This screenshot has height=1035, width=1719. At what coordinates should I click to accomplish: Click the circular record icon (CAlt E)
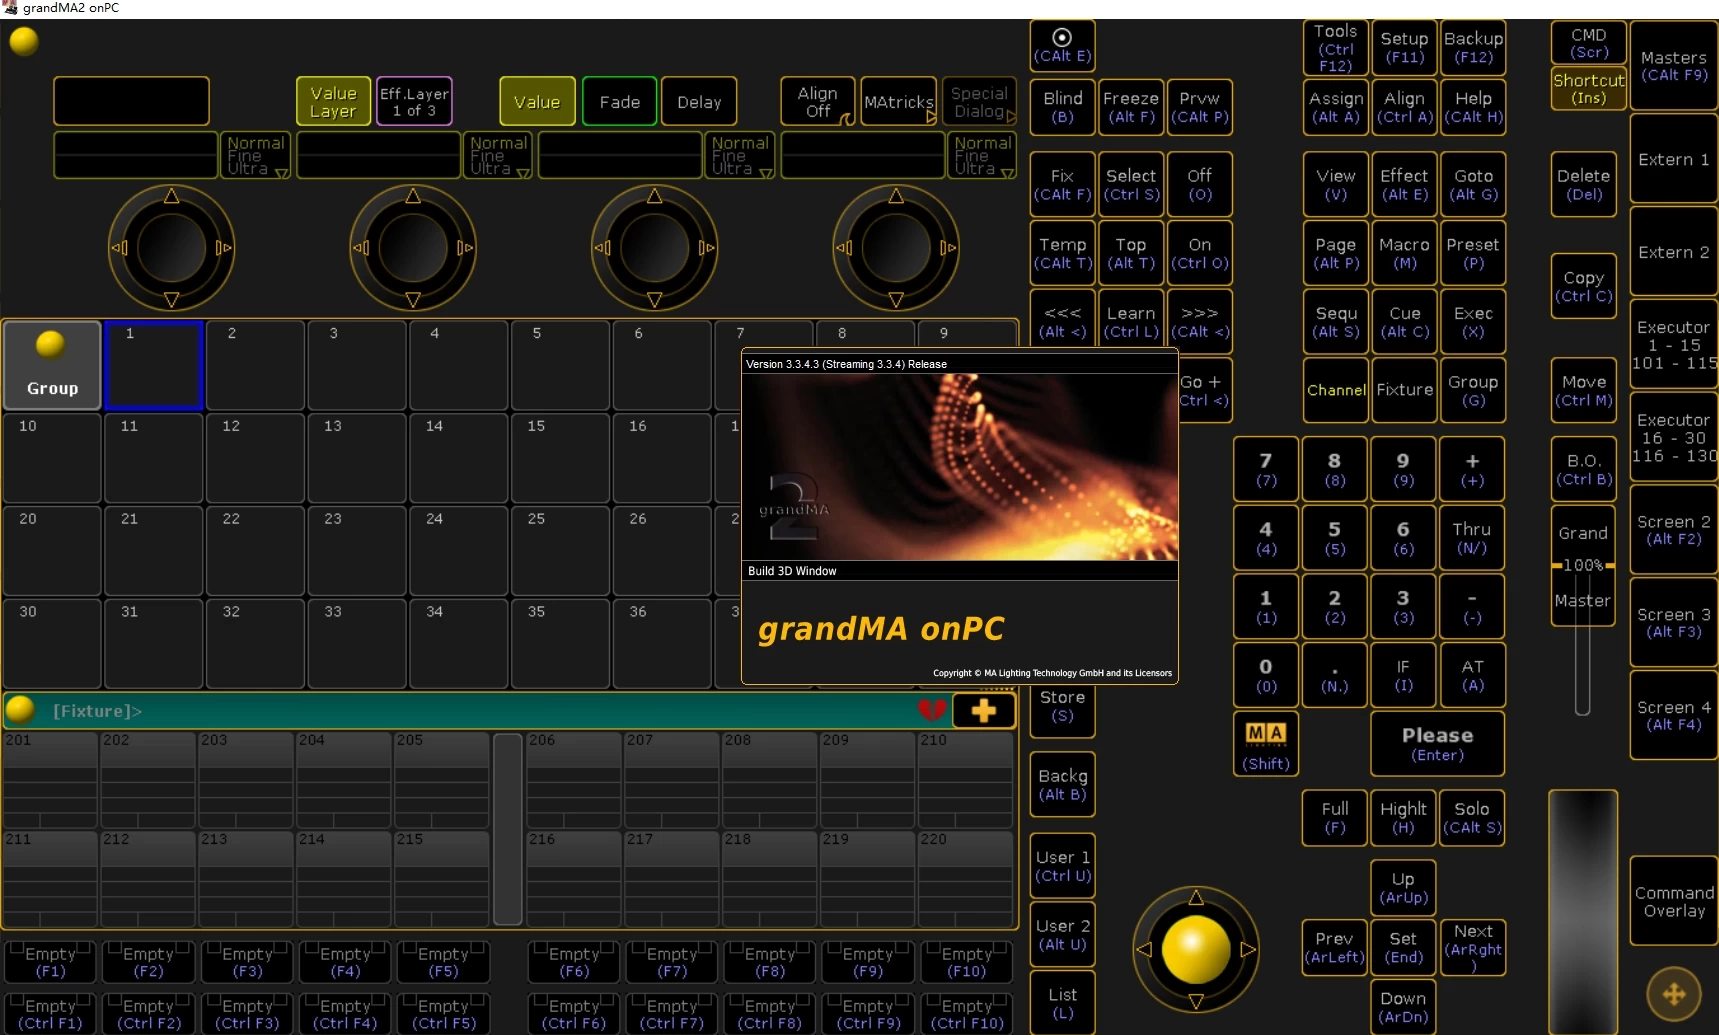click(x=1062, y=46)
